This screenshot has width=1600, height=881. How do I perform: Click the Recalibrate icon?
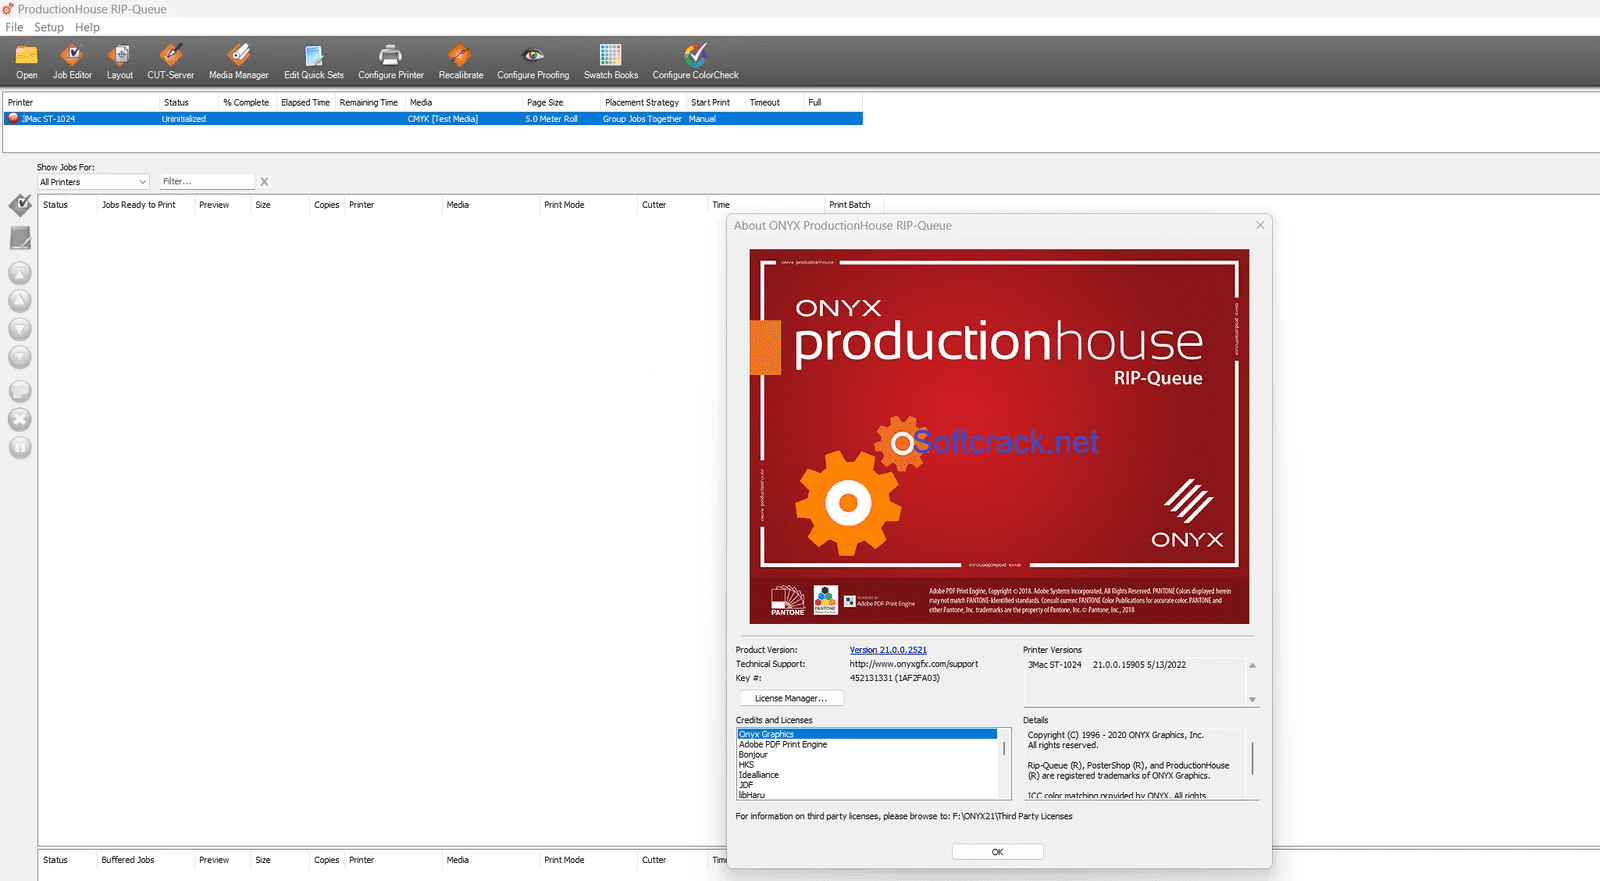[x=461, y=61]
